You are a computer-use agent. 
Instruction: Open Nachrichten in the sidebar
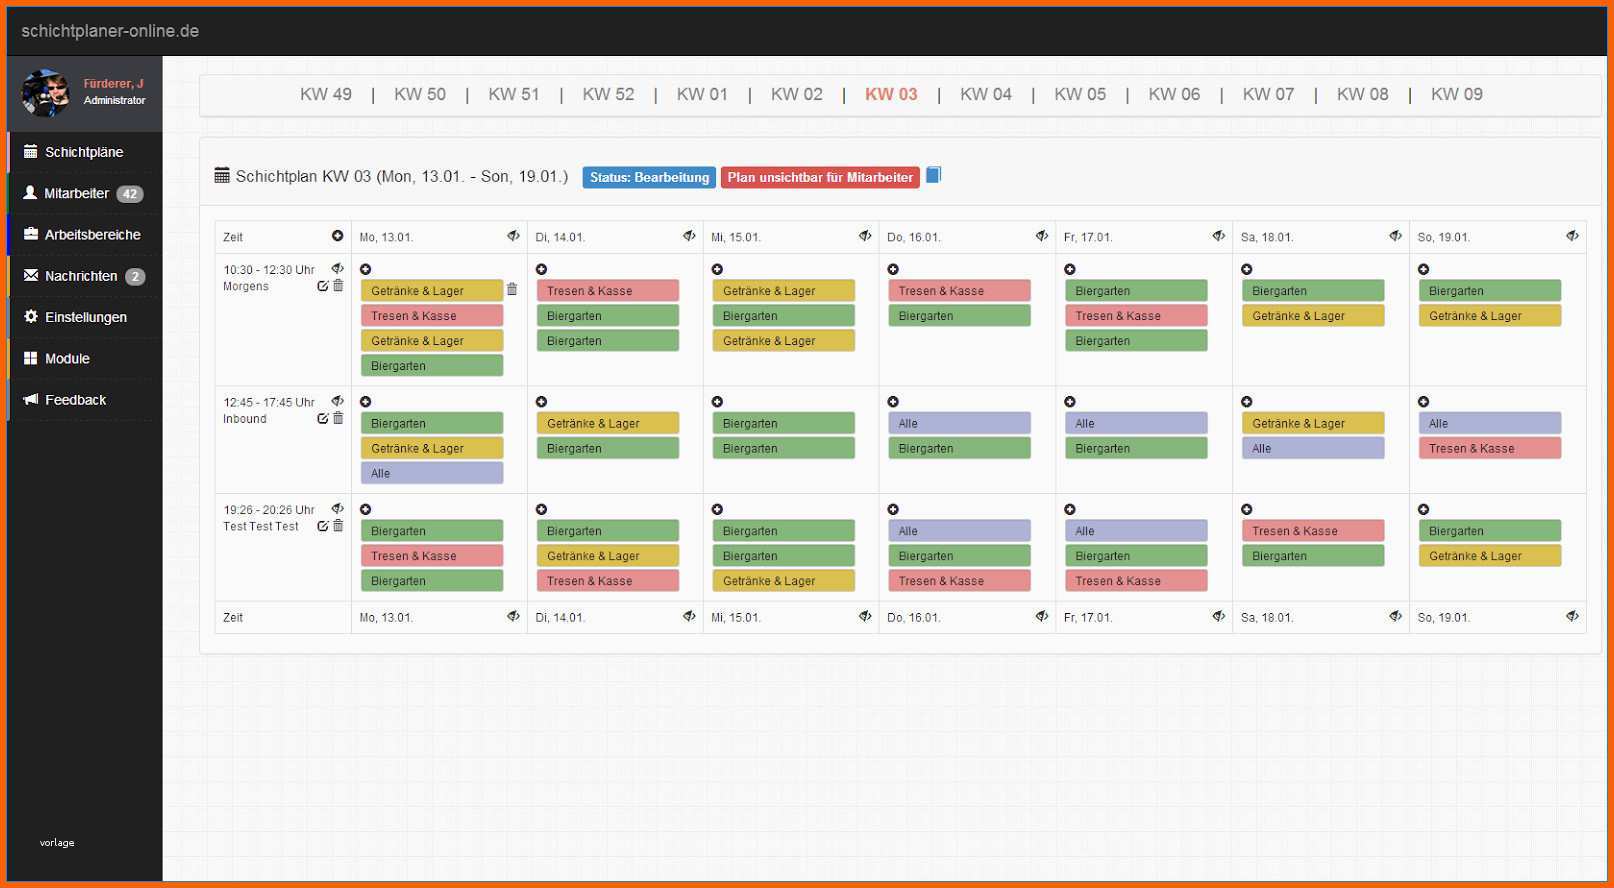[x=85, y=276]
